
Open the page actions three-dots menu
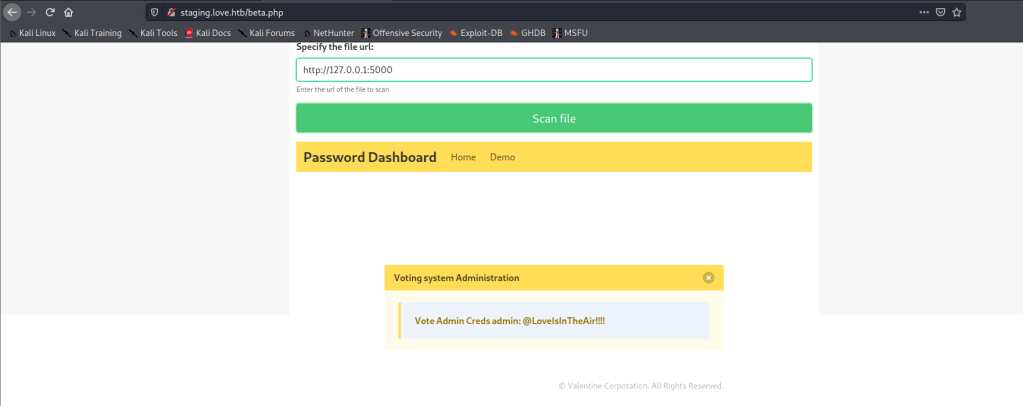922,13
